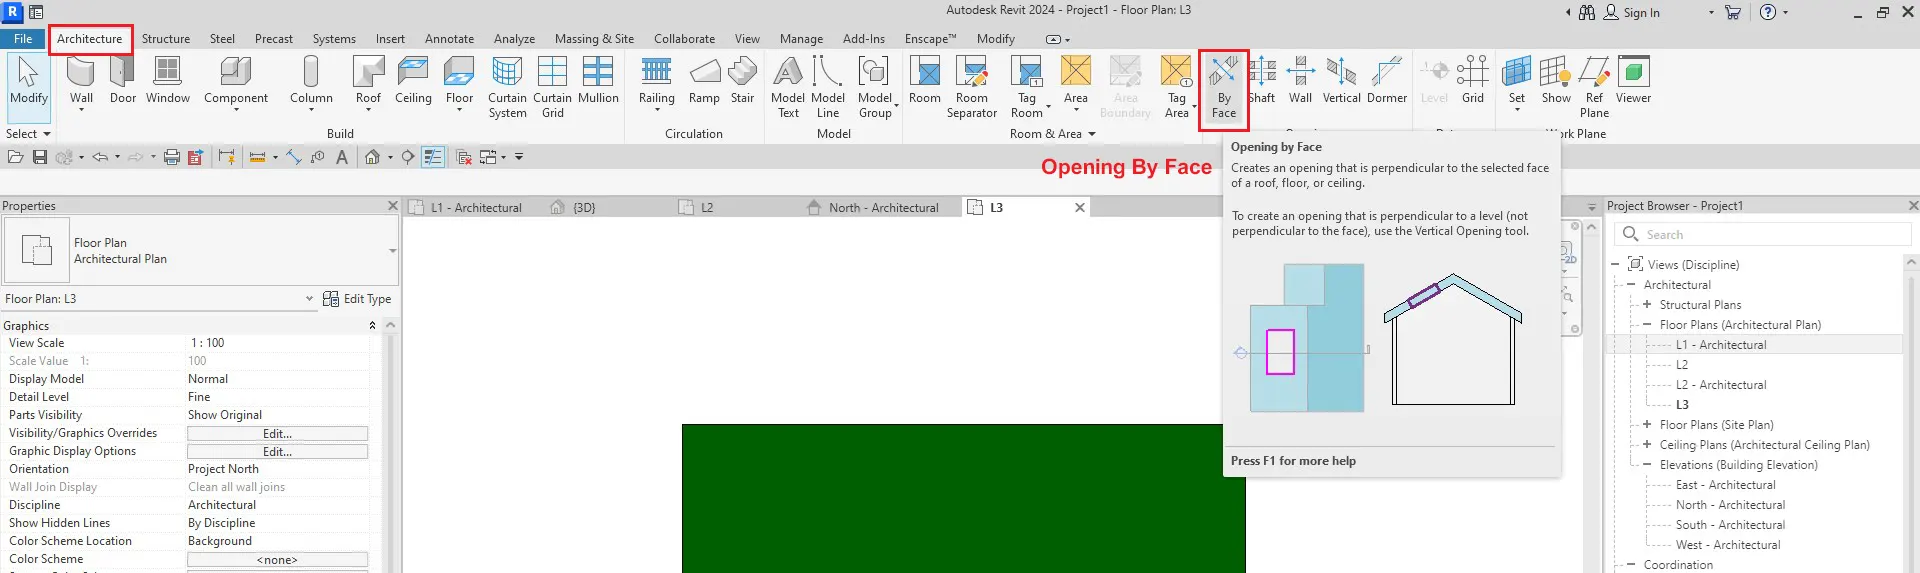Collapse Elevations (Building Elevation) node
The width and height of the screenshot is (1920, 573).
[x=1647, y=465]
